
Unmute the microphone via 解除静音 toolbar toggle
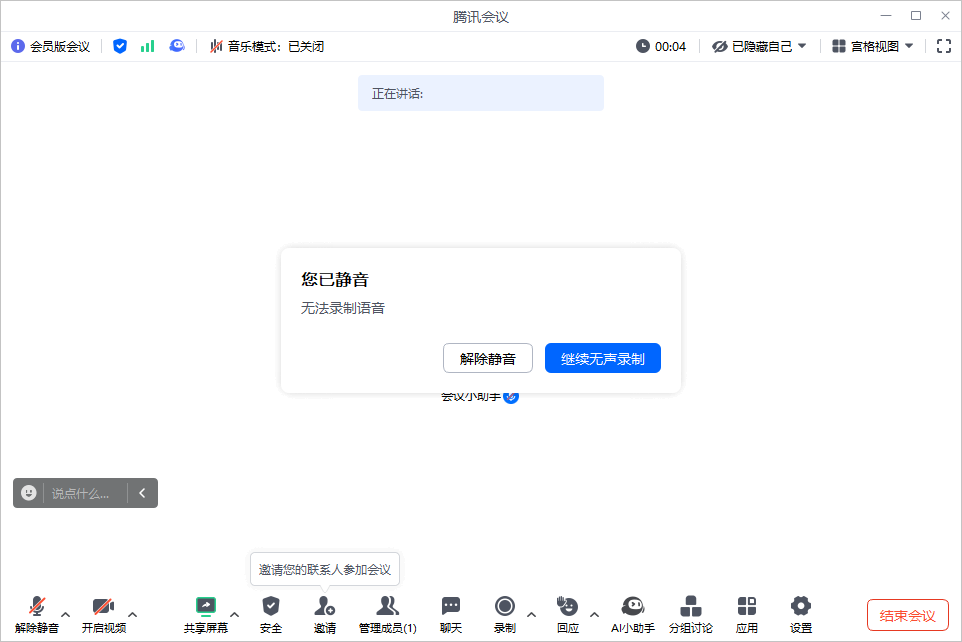click(37, 614)
